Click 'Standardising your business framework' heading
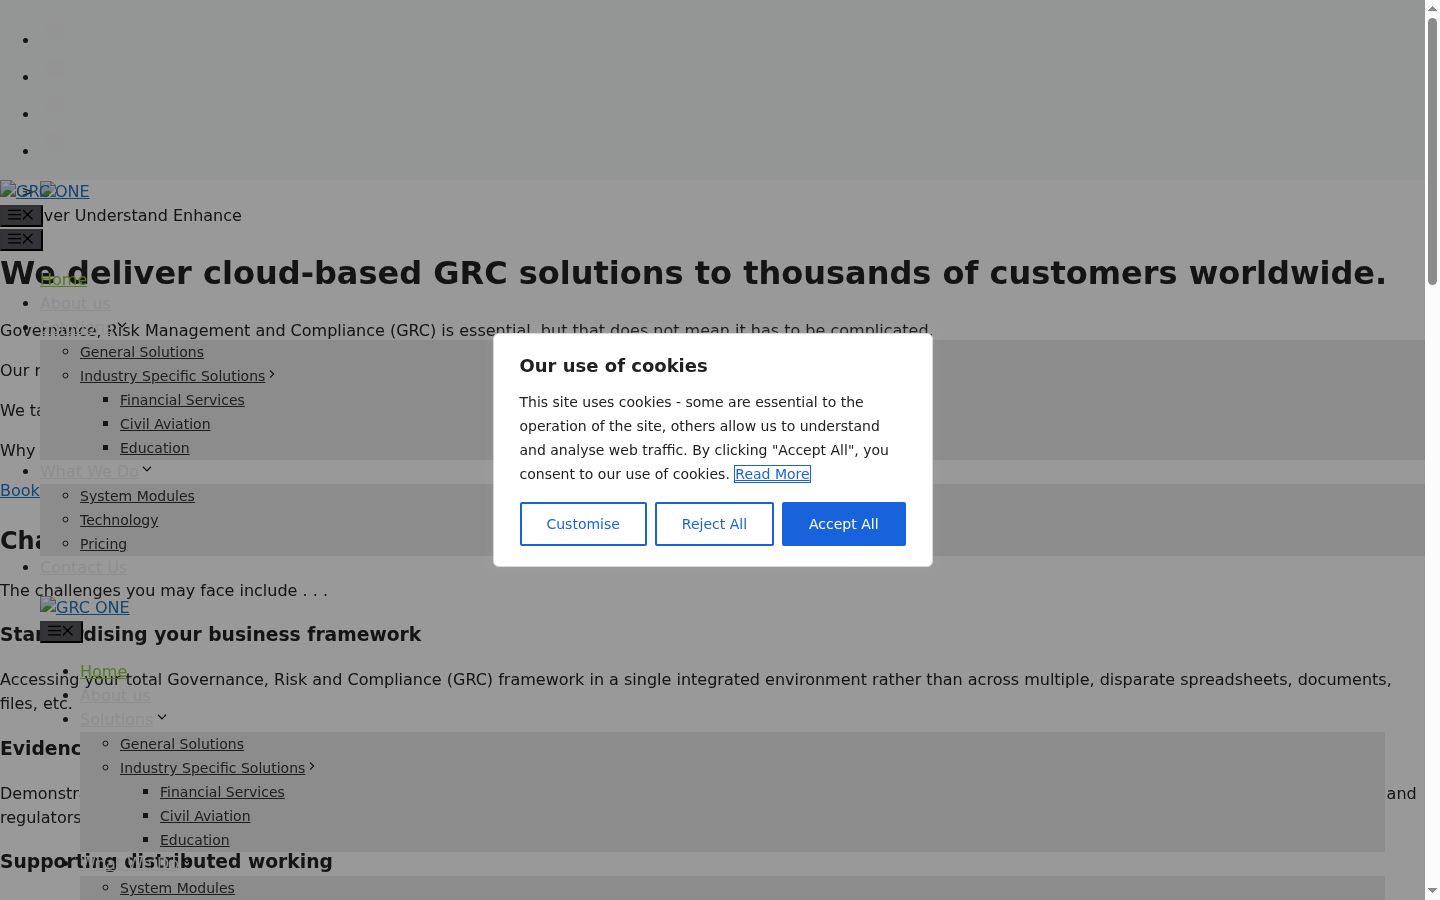This screenshot has width=1440, height=900. (210, 634)
